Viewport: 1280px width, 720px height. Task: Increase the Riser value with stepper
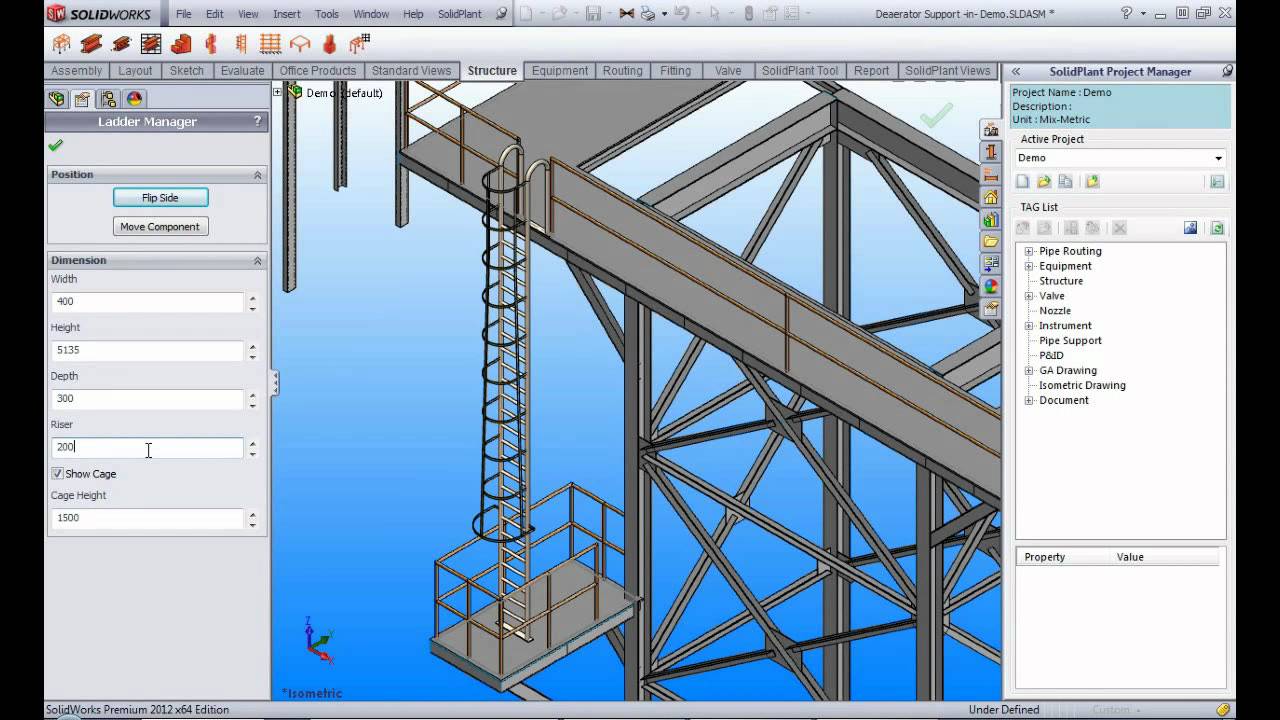tap(252, 443)
